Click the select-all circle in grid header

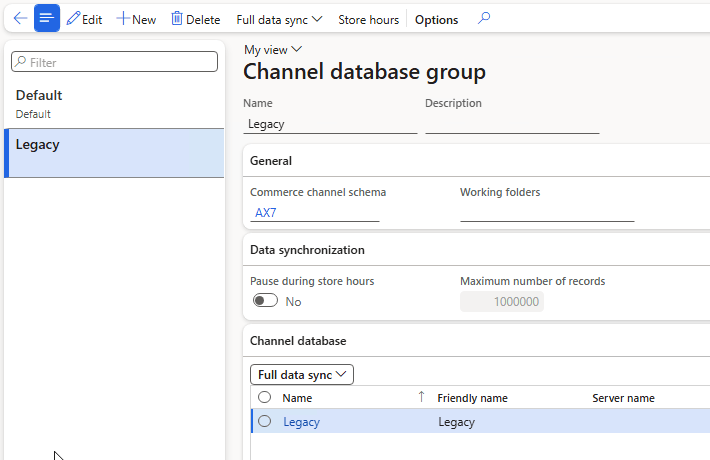(x=265, y=398)
